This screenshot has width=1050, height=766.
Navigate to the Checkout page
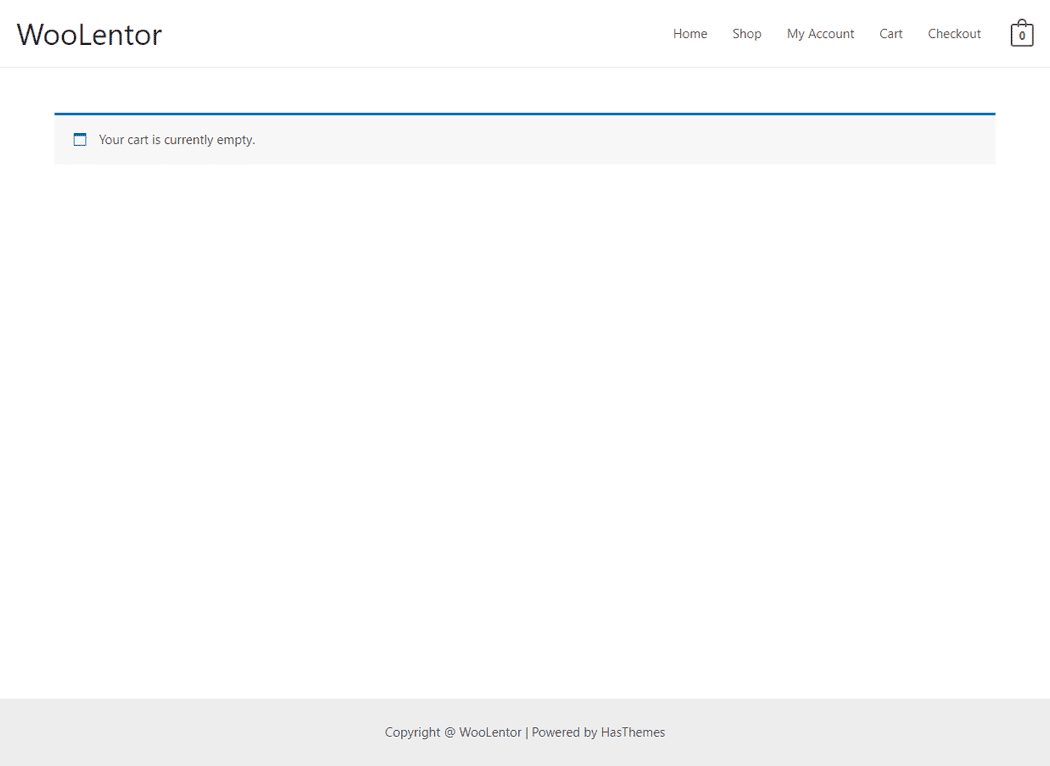954,34
